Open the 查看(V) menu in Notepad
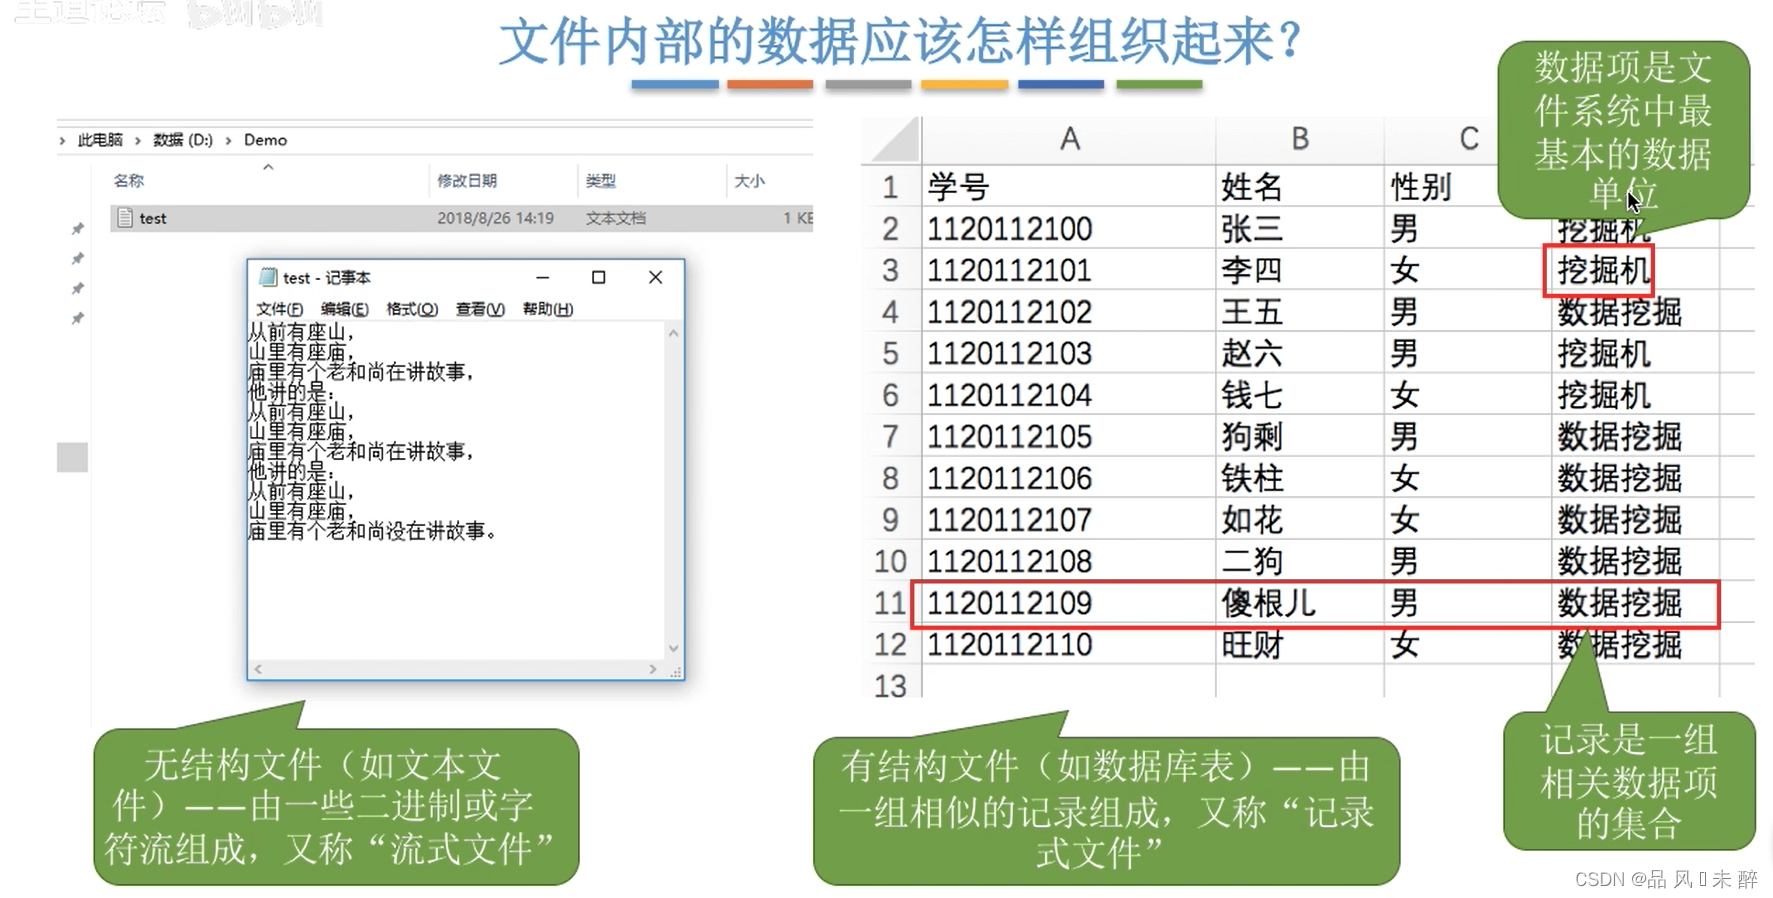This screenshot has width=1773, height=898. [x=480, y=309]
